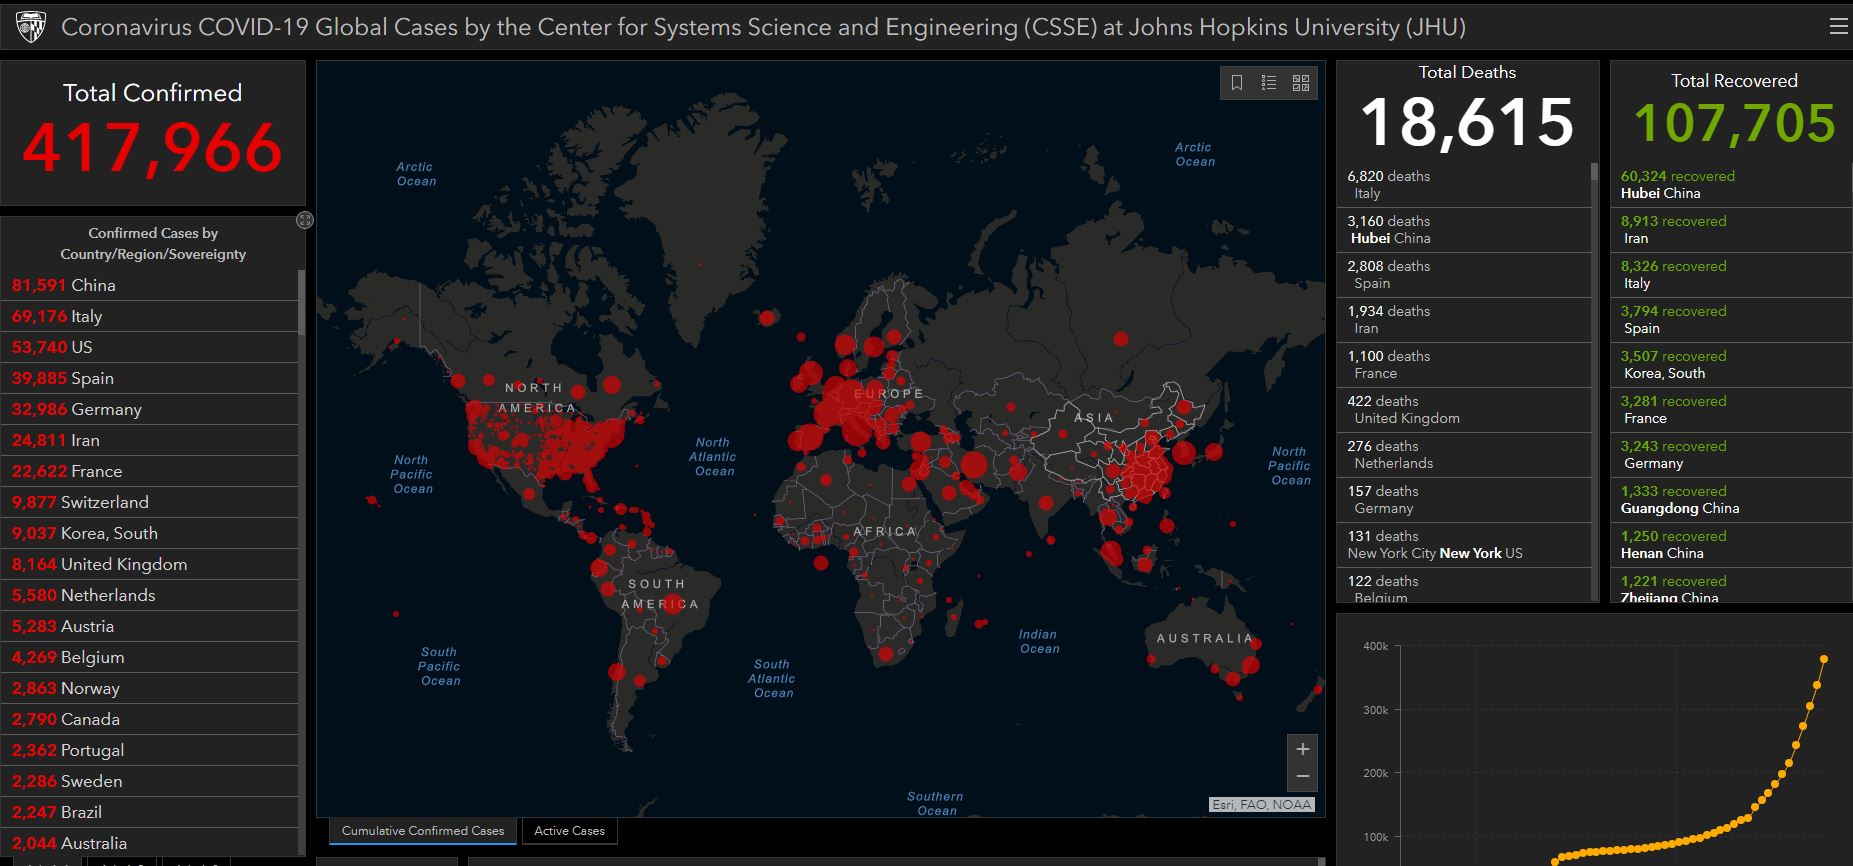1853x866 pixels.
Task: Select Austria in the country list
Action: point(149,626)
